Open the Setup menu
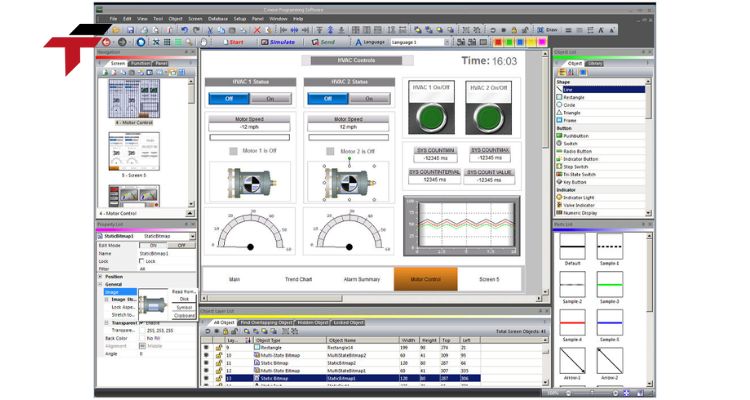The image size is (750, 400). (240, 19)
